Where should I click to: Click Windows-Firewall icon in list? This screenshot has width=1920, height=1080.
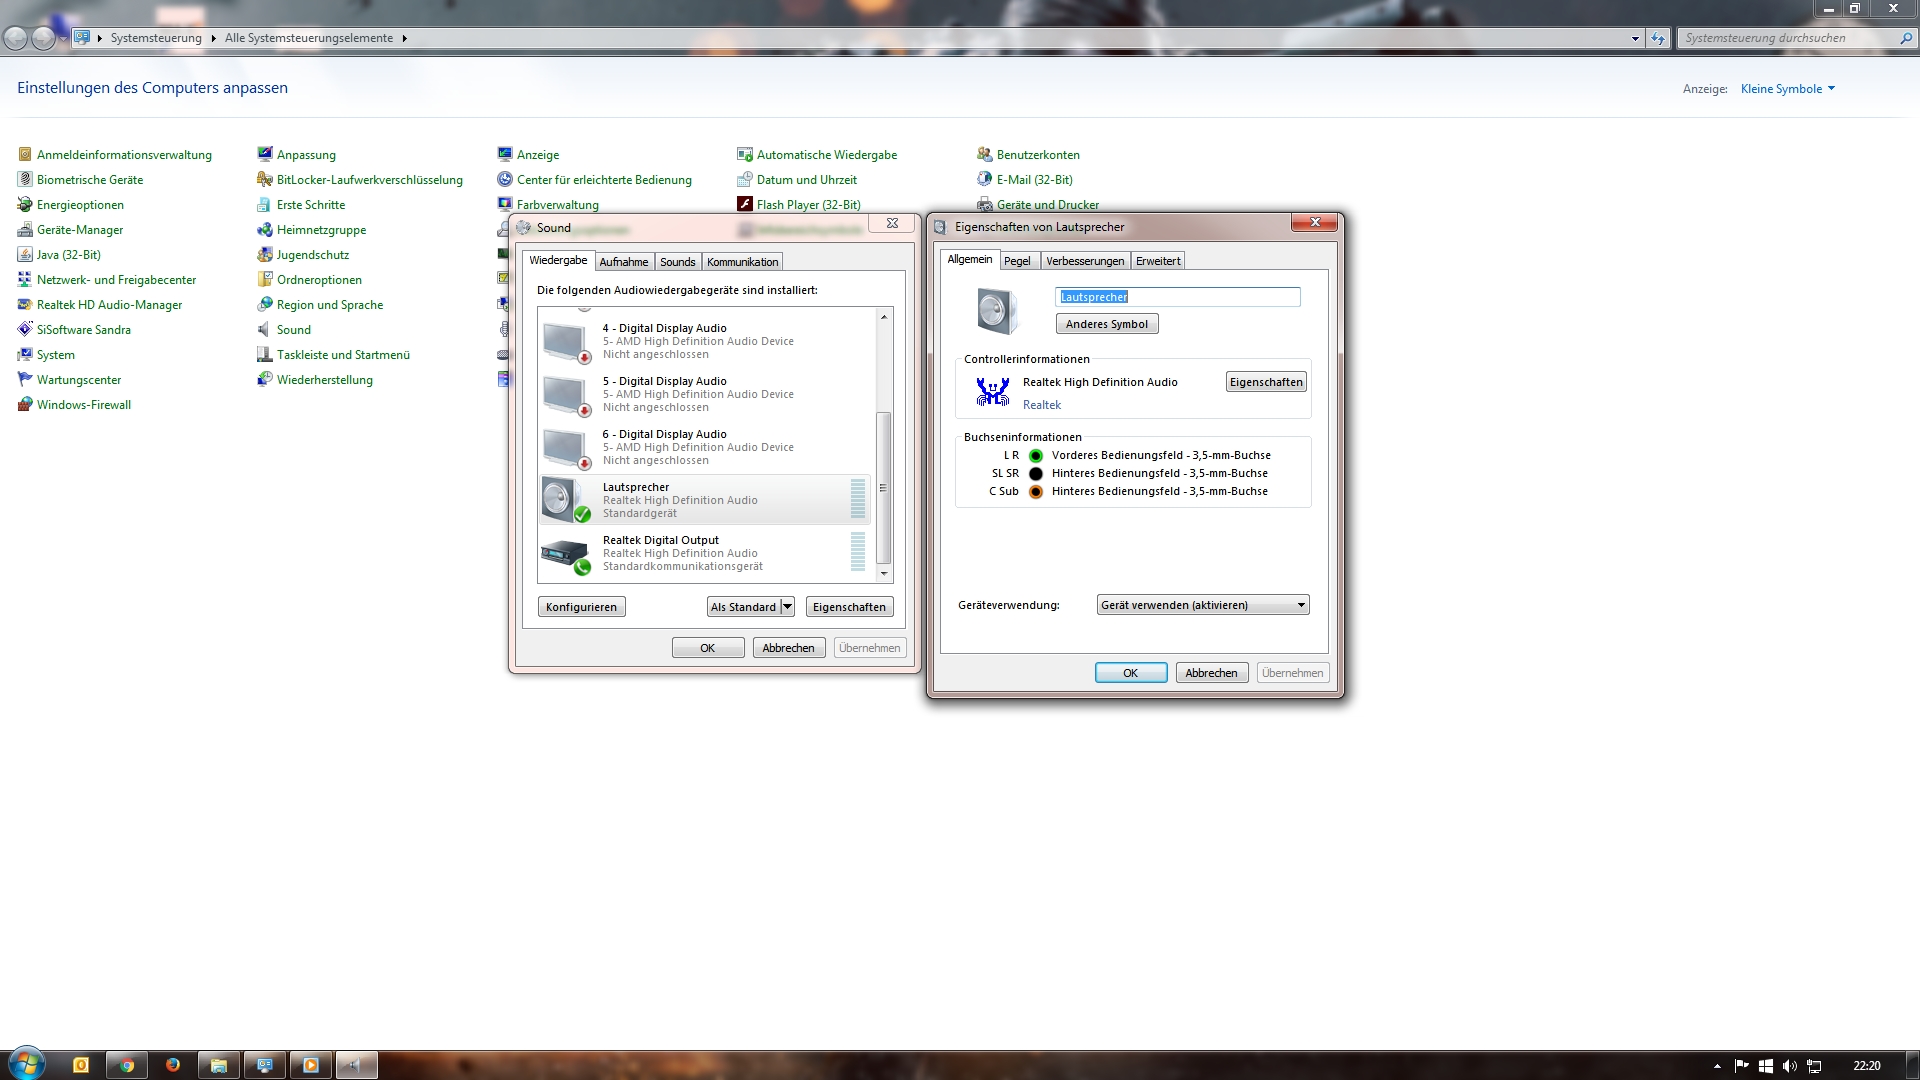point(25,405)
